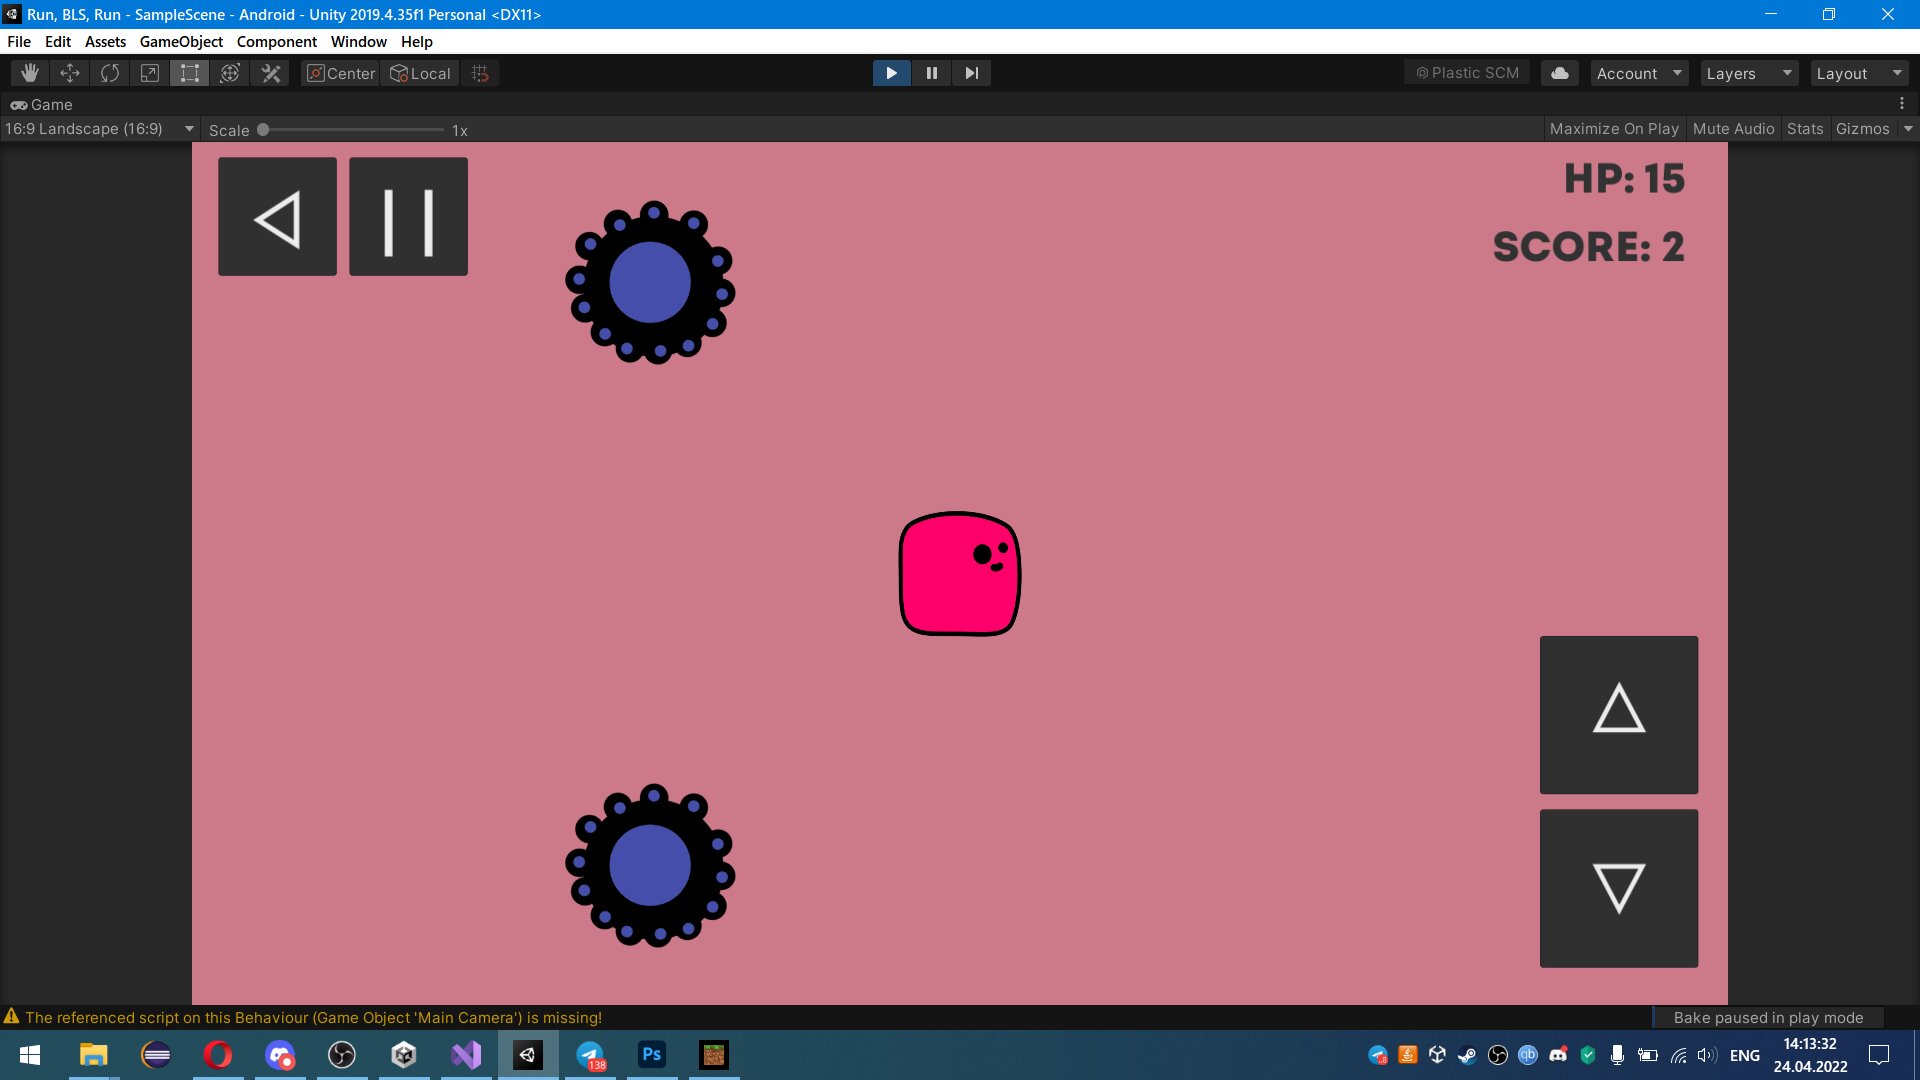Select the Transform combined tool

point(231,73)
